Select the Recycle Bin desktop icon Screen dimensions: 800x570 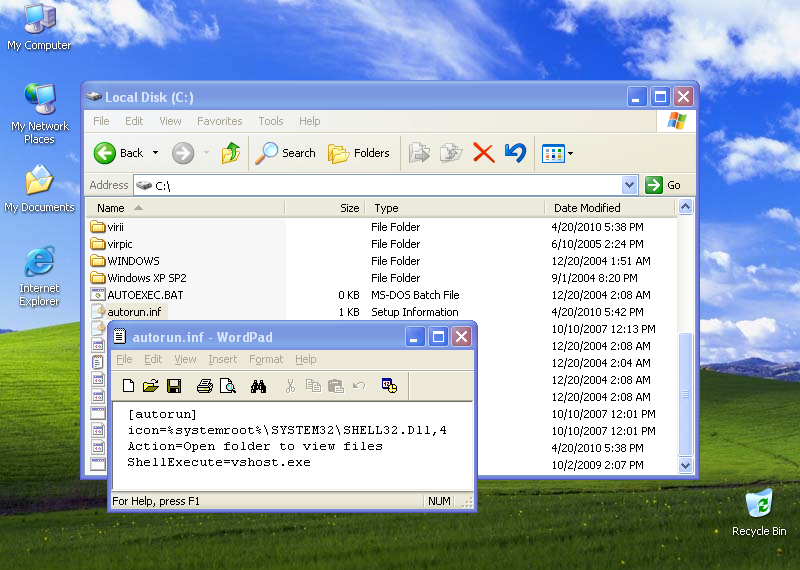pyautogui.click(x=759, y=512)
